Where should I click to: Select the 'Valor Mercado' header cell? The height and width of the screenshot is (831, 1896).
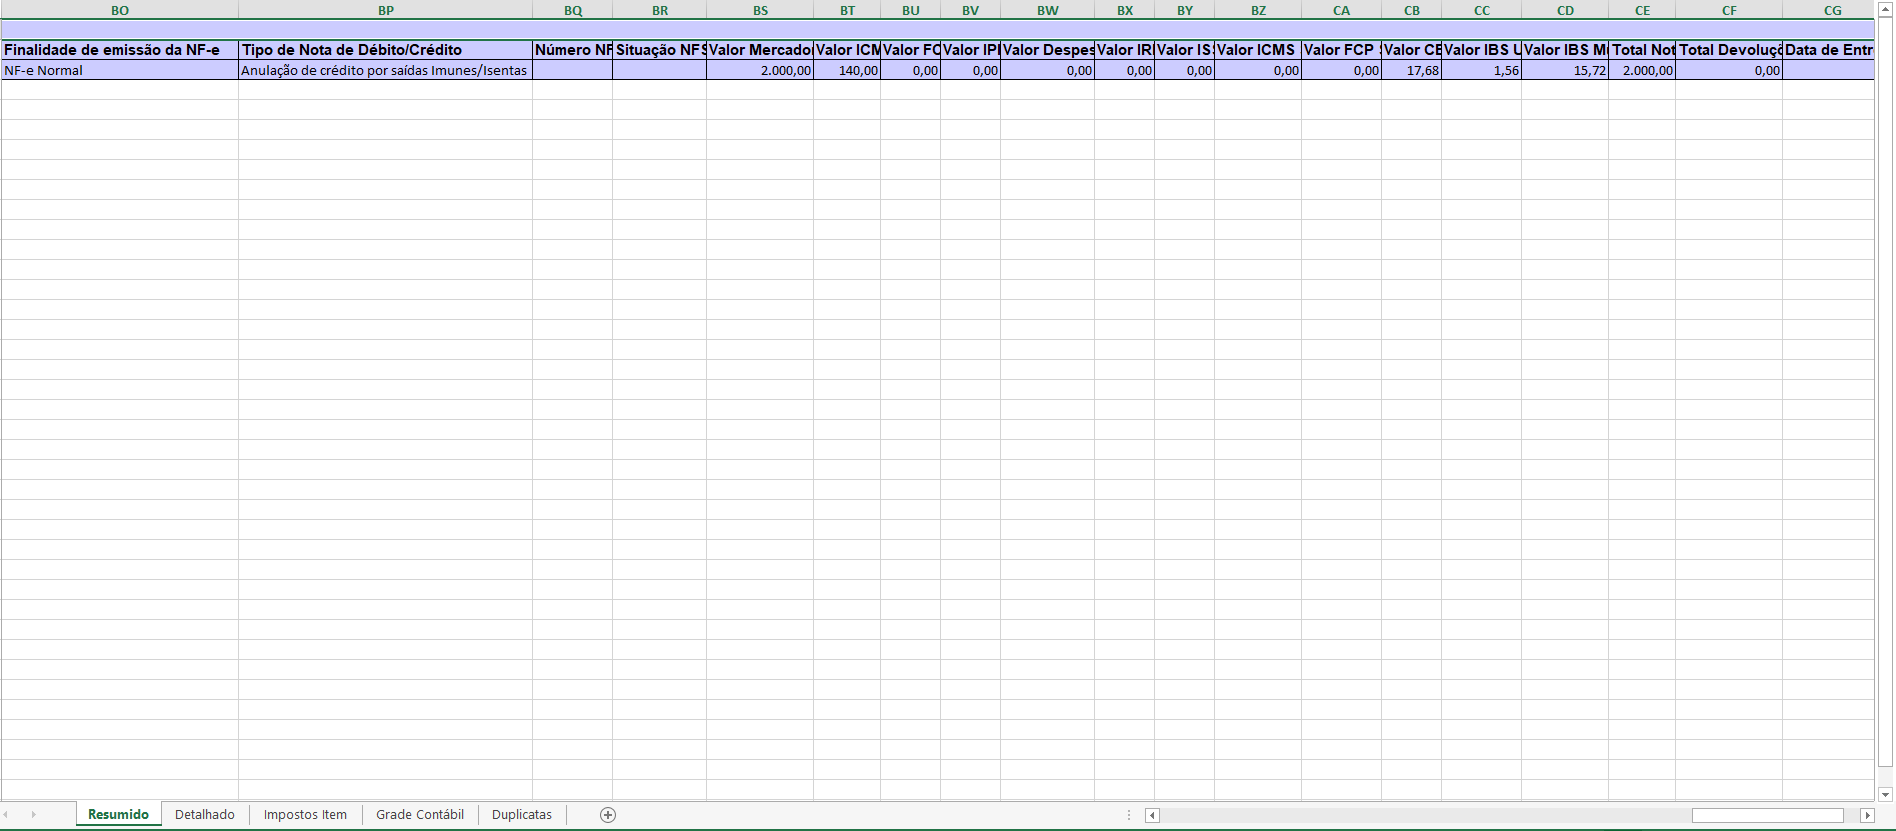tap(760, 50)
